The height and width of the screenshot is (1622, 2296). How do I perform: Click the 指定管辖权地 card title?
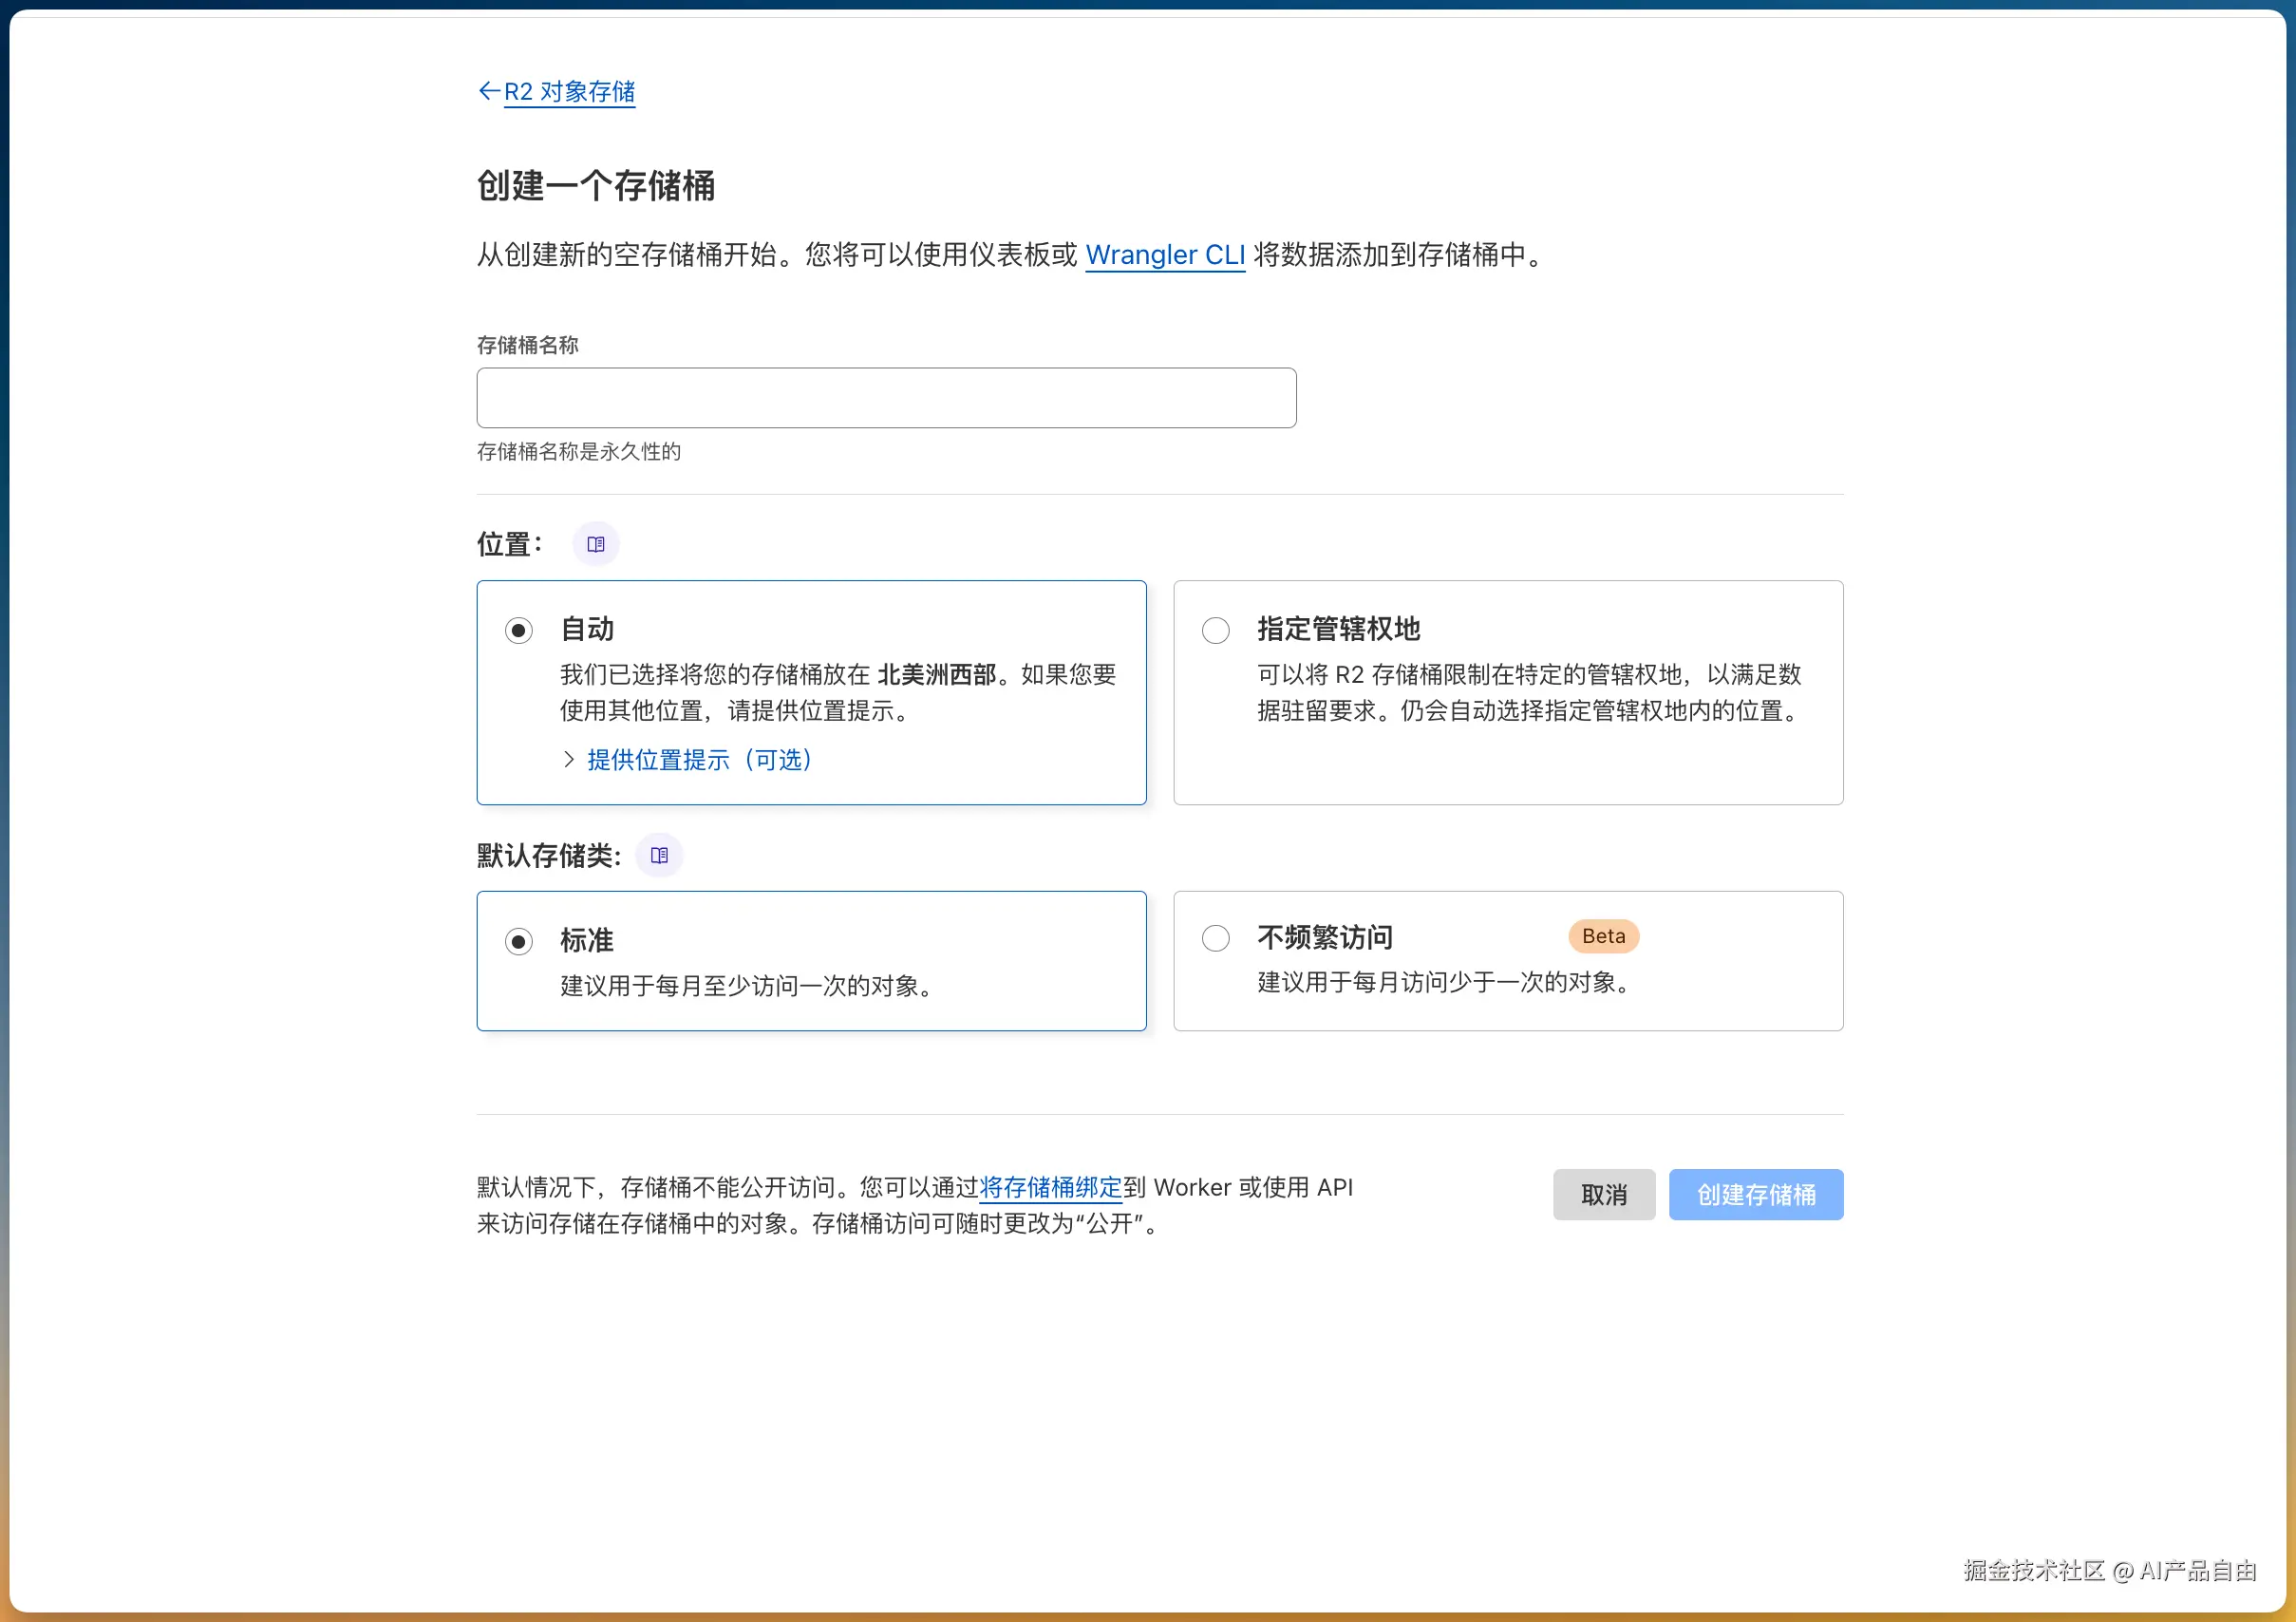[1338, 629]
